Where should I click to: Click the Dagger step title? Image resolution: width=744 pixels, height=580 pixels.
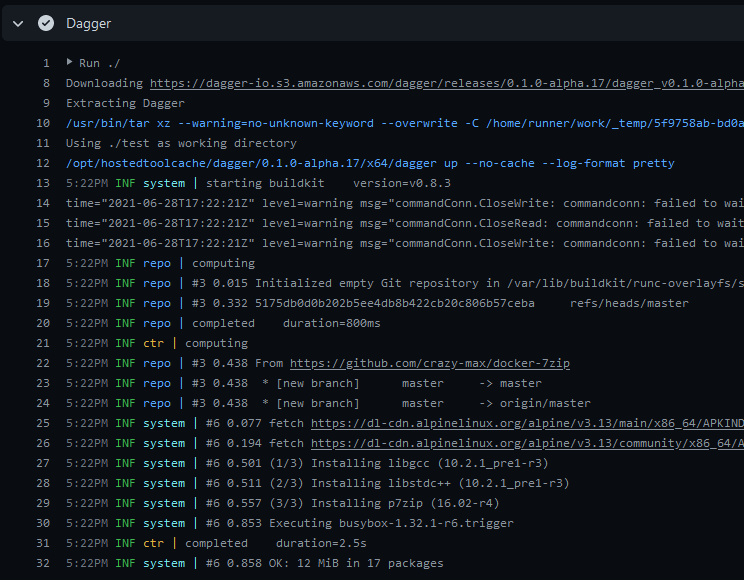pos(89,23)
